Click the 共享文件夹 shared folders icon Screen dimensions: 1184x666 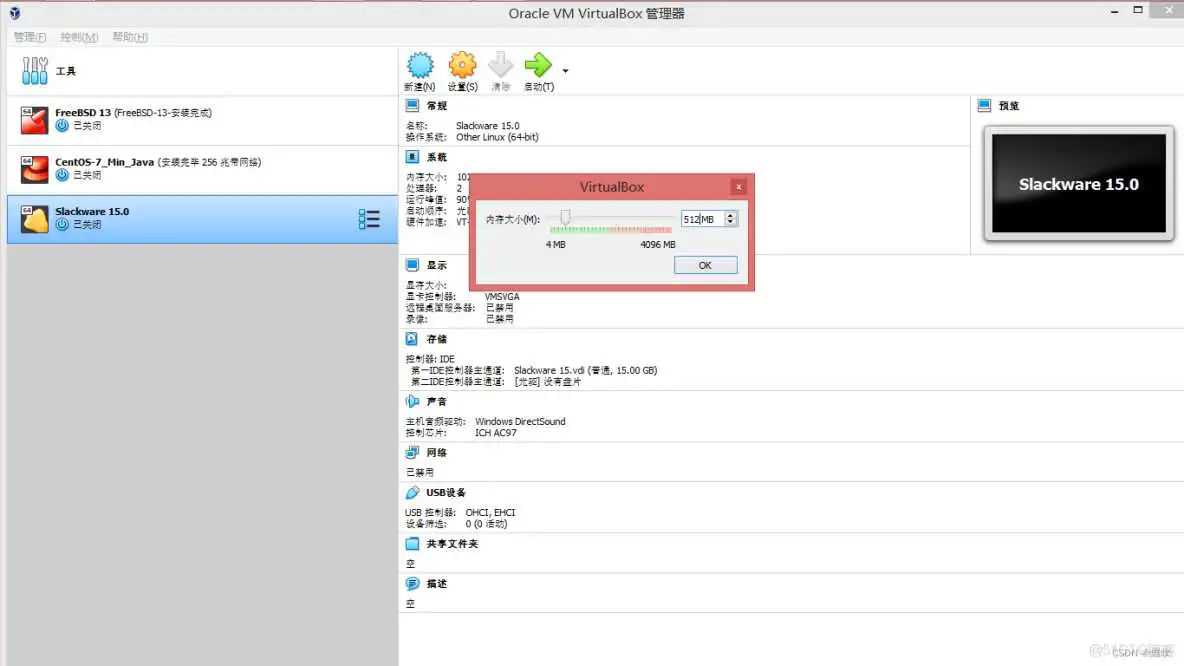(x=413, y=543)
